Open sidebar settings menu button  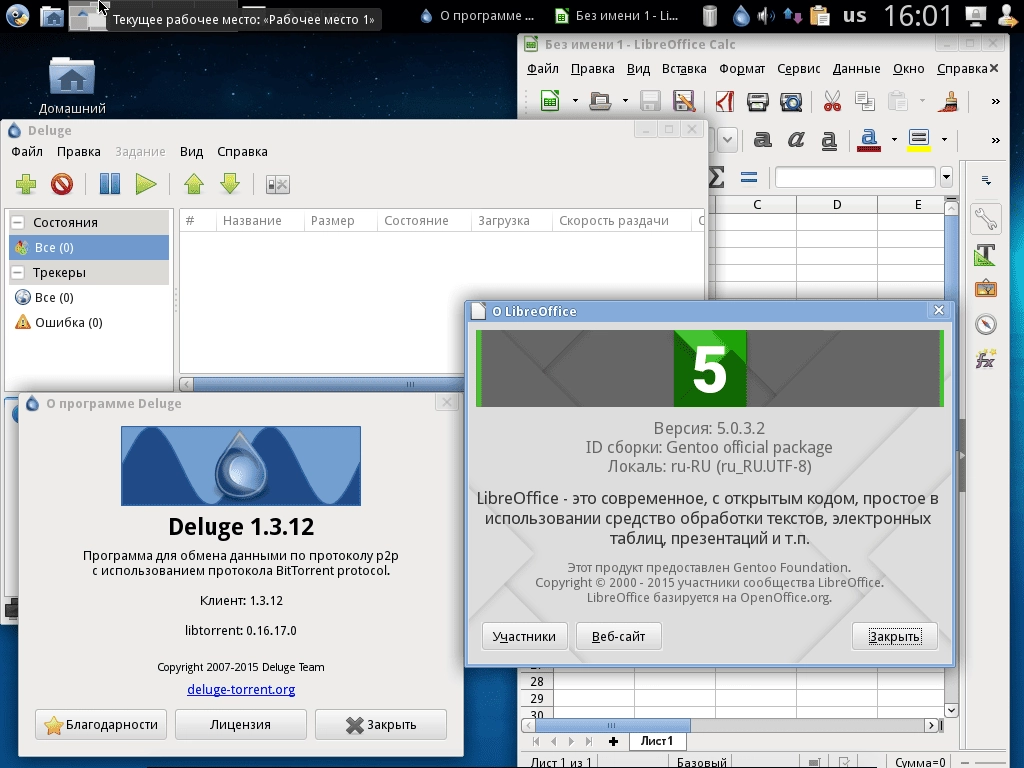(x=986, y=181)
